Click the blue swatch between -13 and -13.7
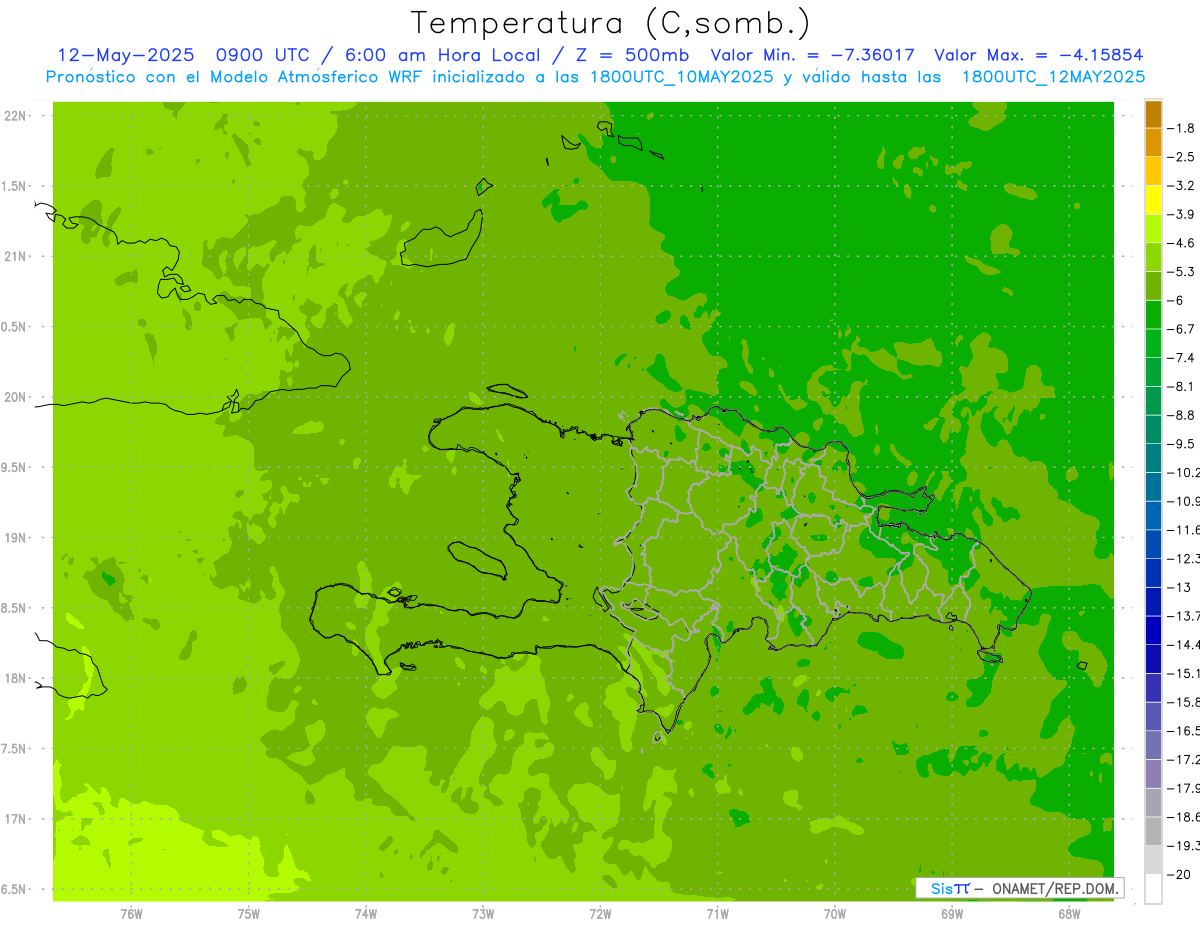 pyautogui.click(x=1153, y=601)
